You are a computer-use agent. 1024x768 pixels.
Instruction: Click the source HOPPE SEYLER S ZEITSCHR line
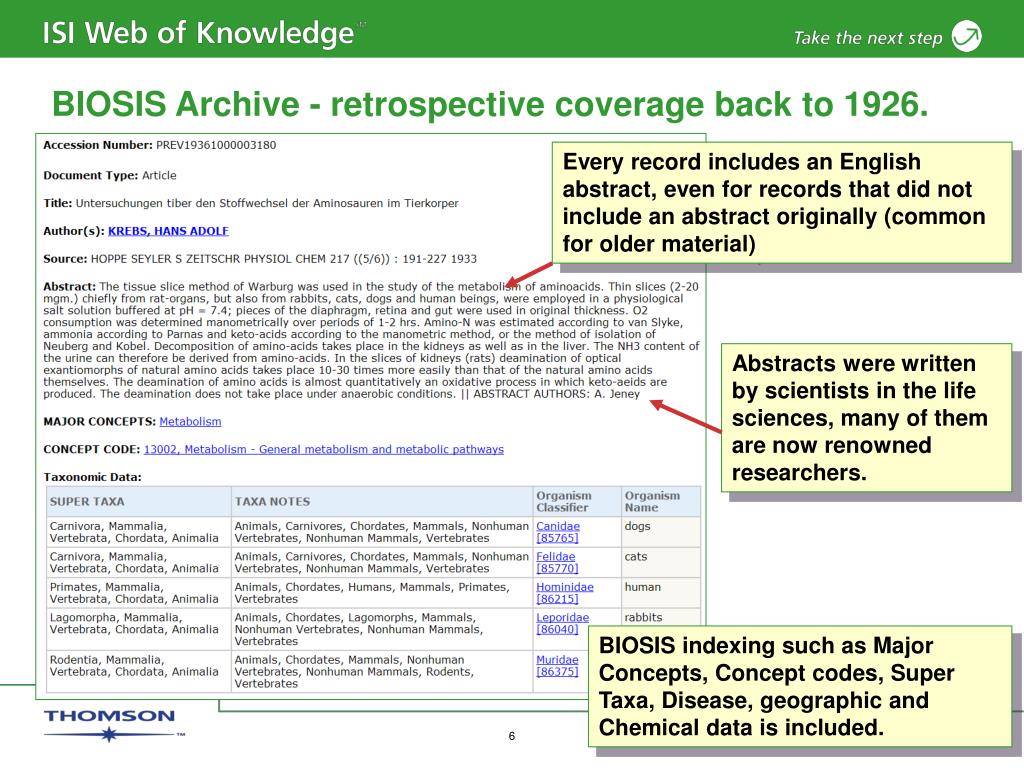click(283, 259)
